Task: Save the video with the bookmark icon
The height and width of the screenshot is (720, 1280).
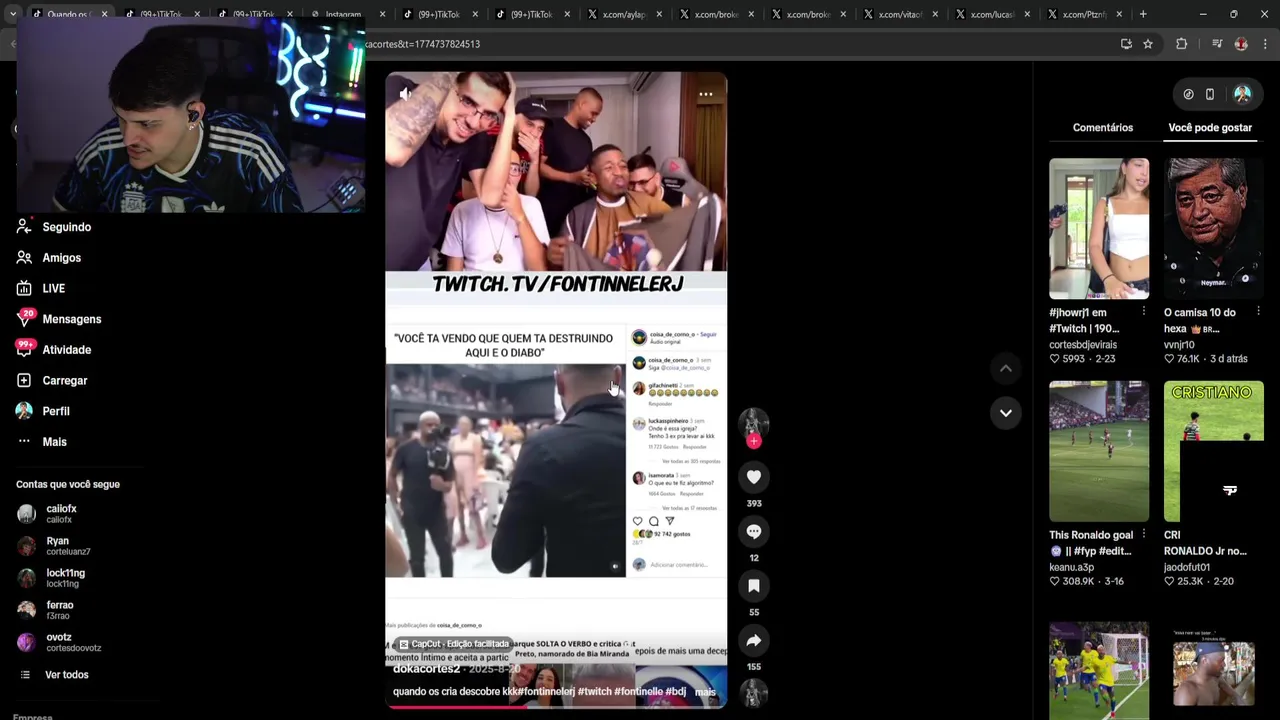Action: (754, 586)
